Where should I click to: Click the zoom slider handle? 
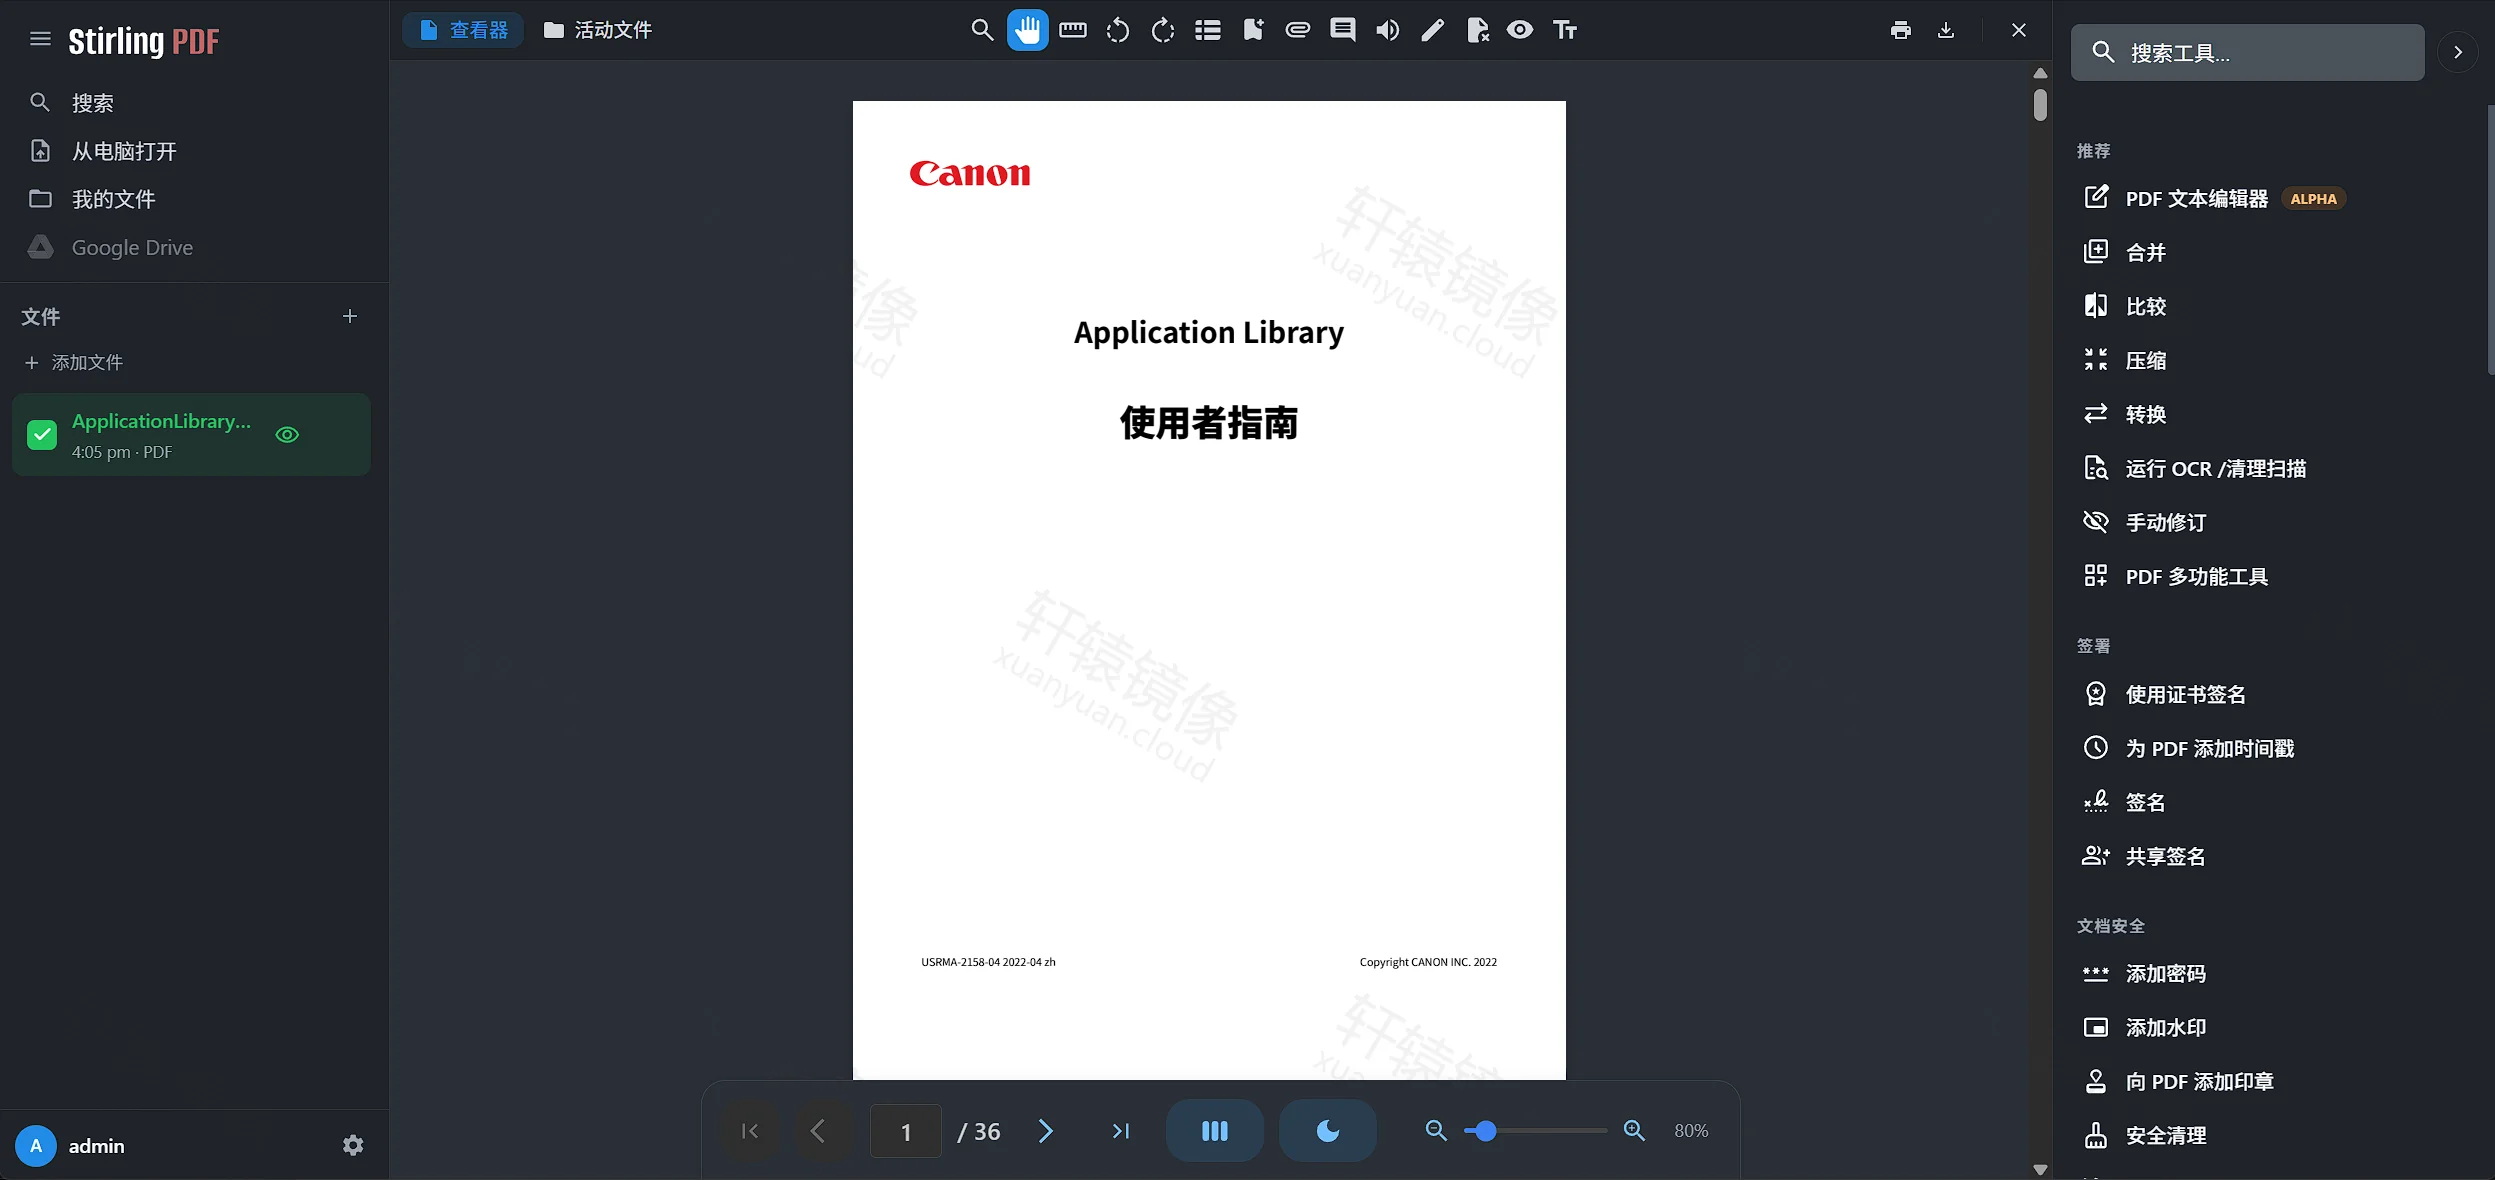pyautogui.click(x=1486, y=1131)
